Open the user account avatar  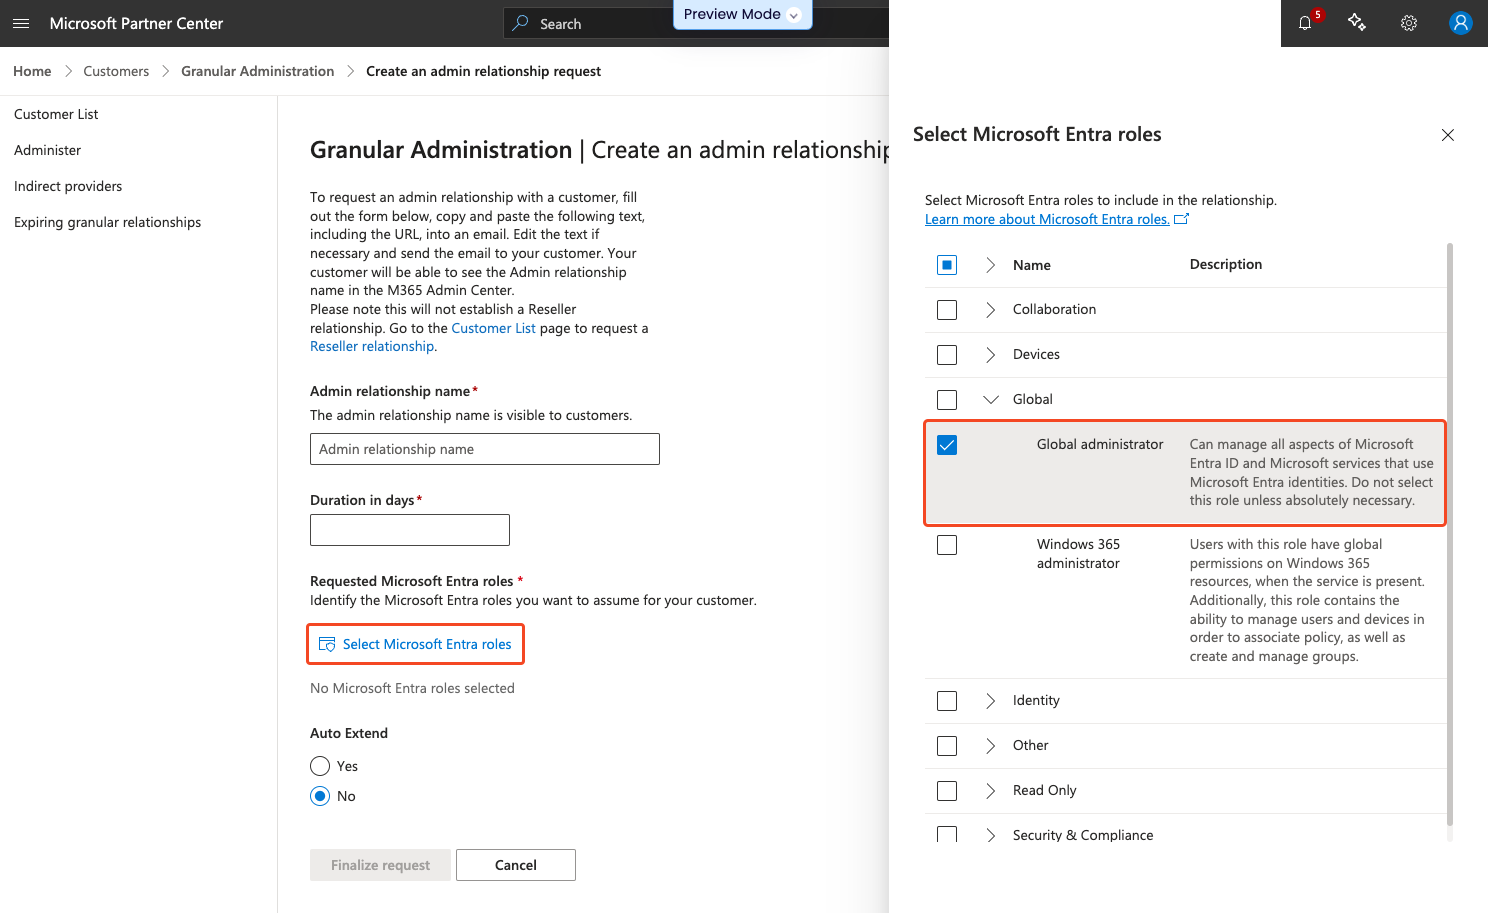point(1461,23)
